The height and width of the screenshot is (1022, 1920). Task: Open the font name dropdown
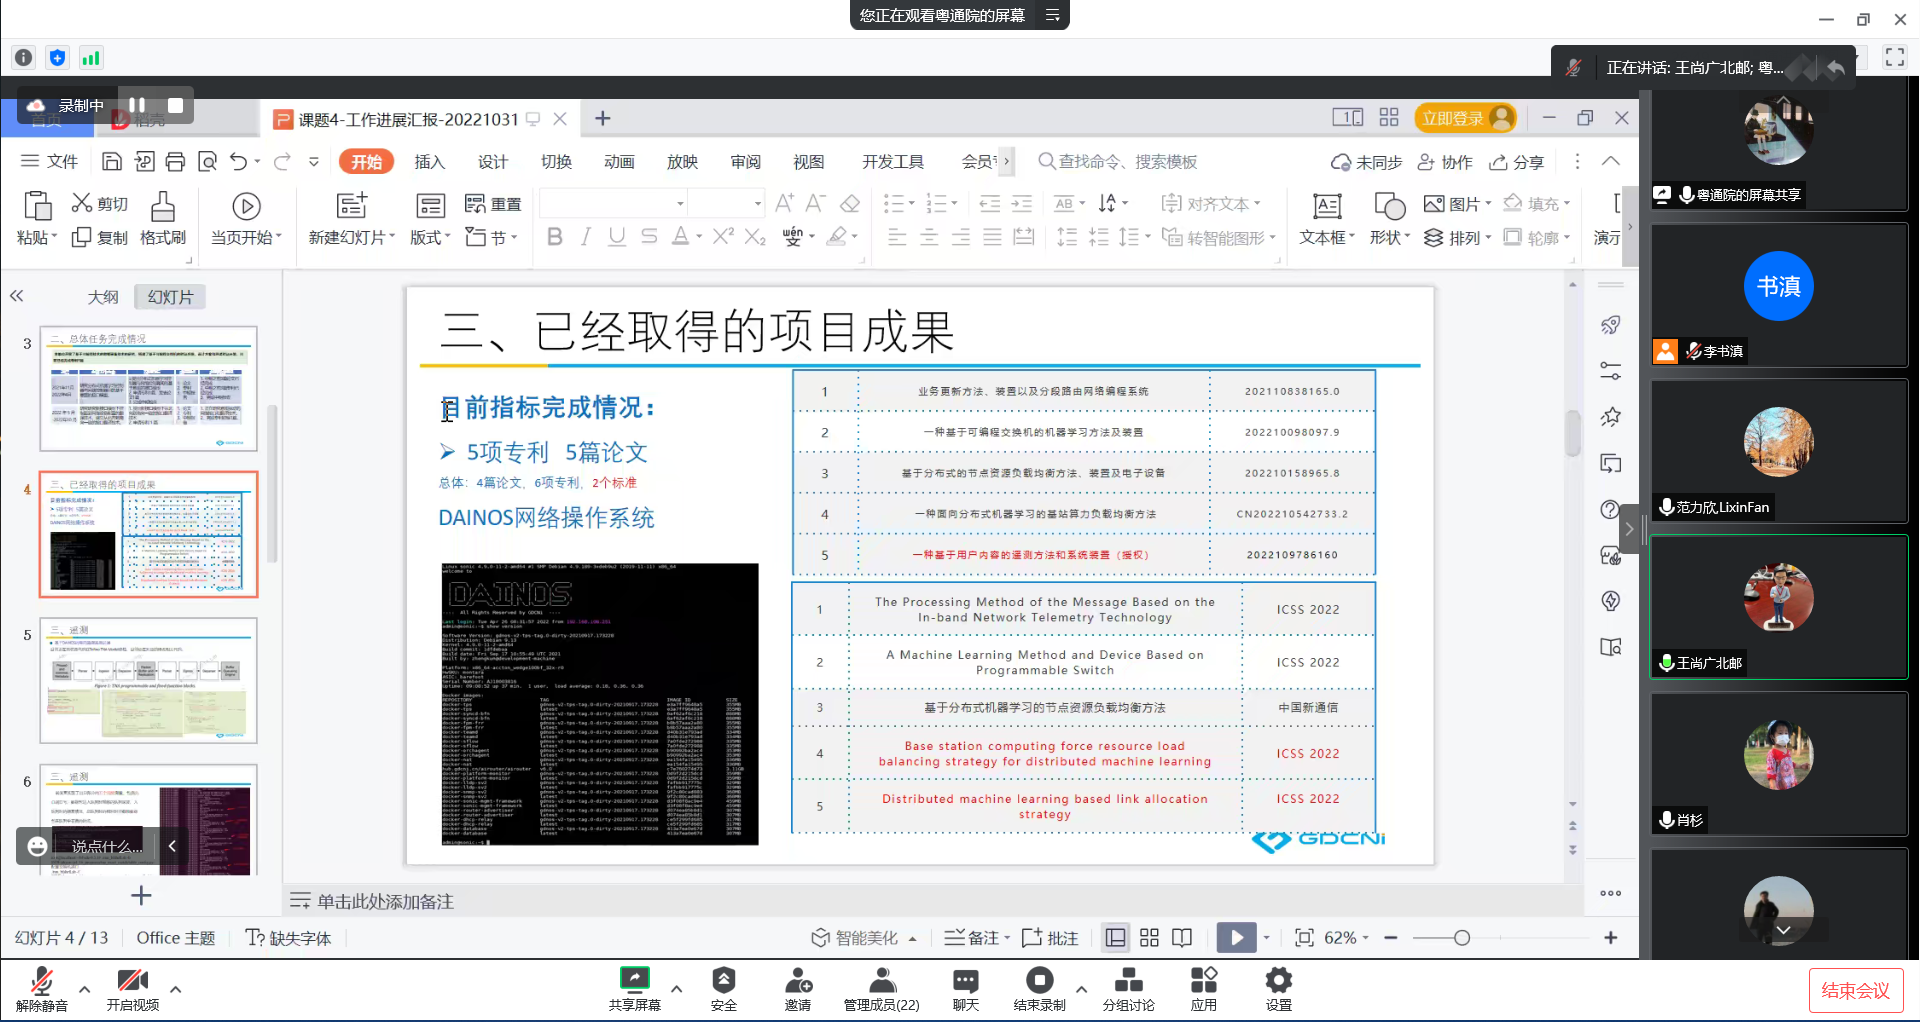[x=680, y=204]
